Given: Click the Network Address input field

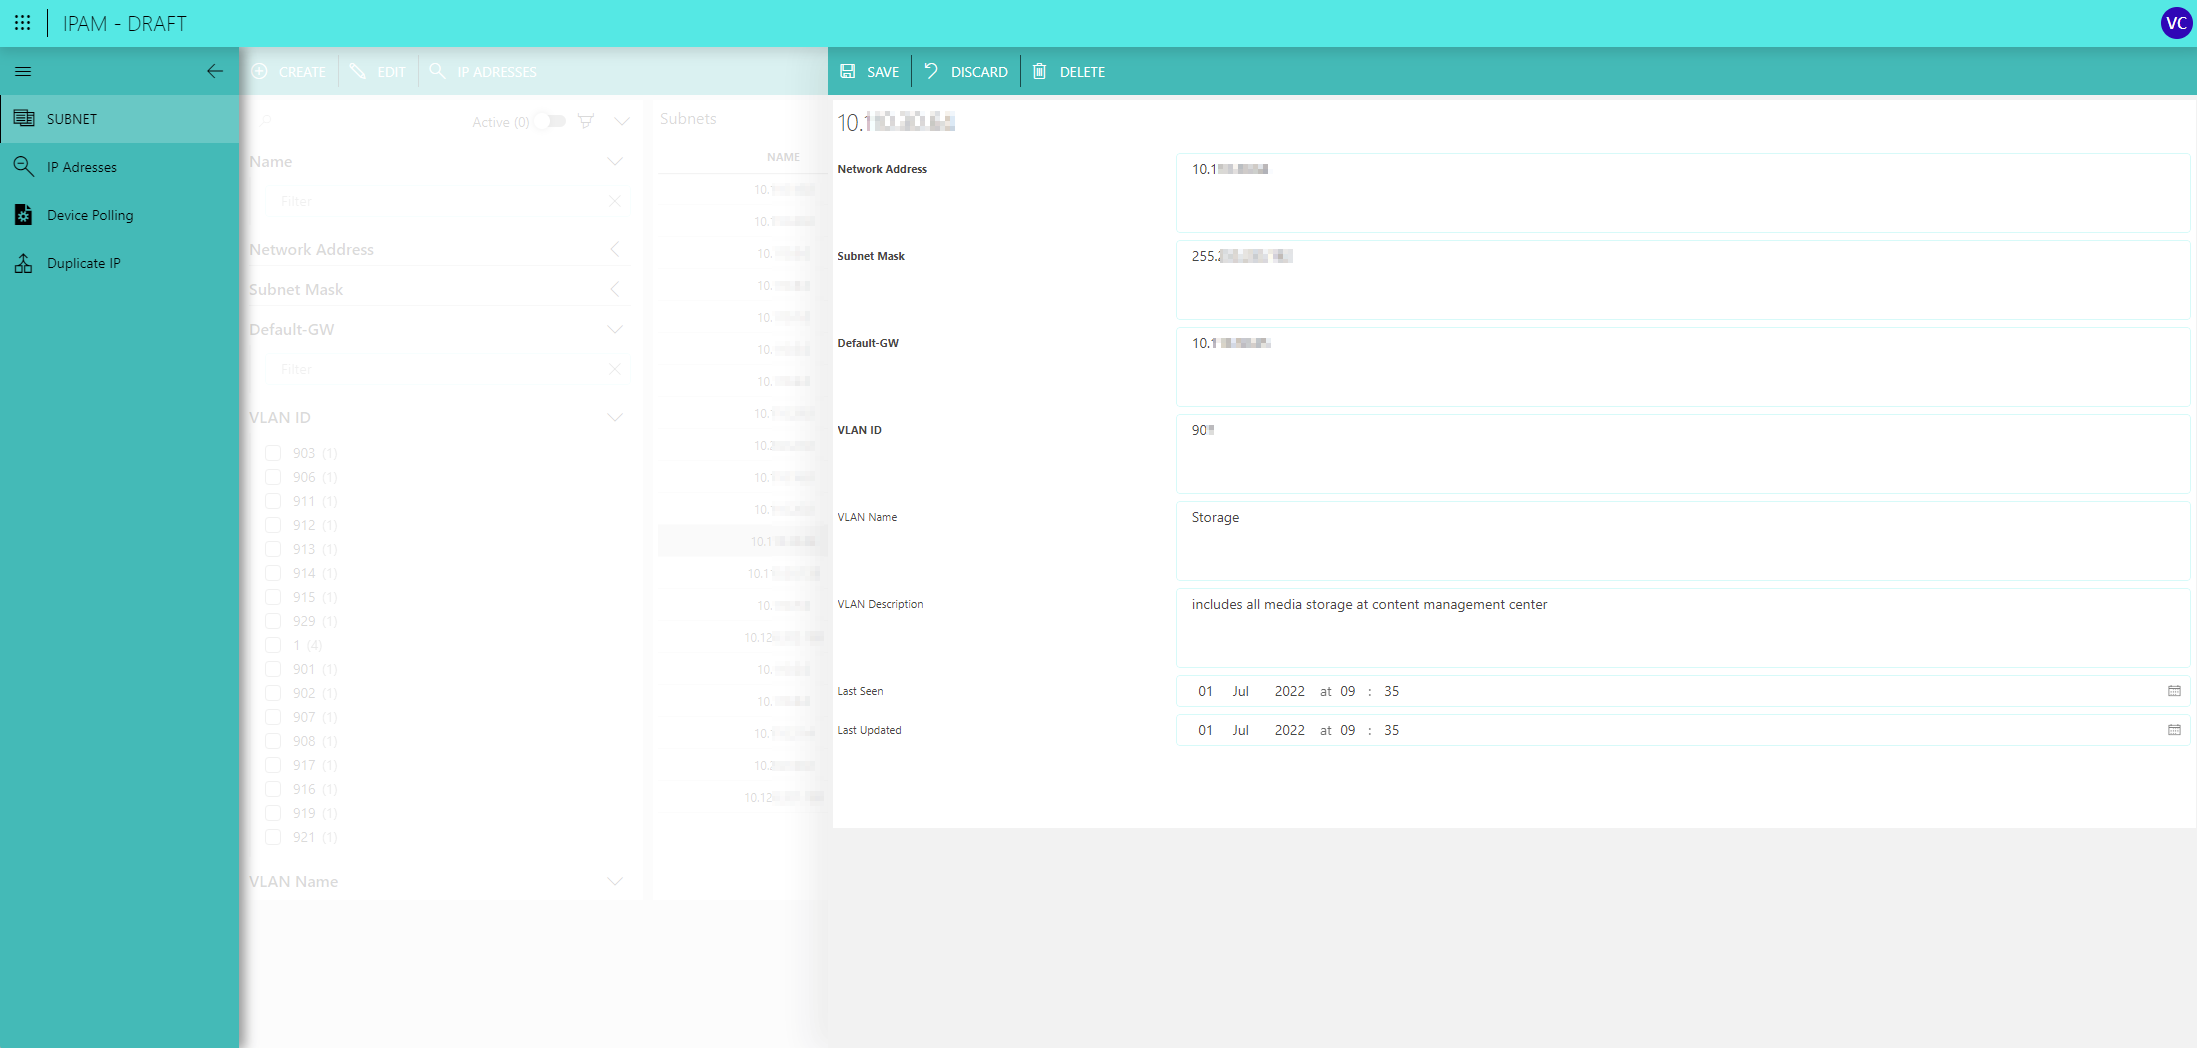Looking at the screenshot, I should 1682,192.
